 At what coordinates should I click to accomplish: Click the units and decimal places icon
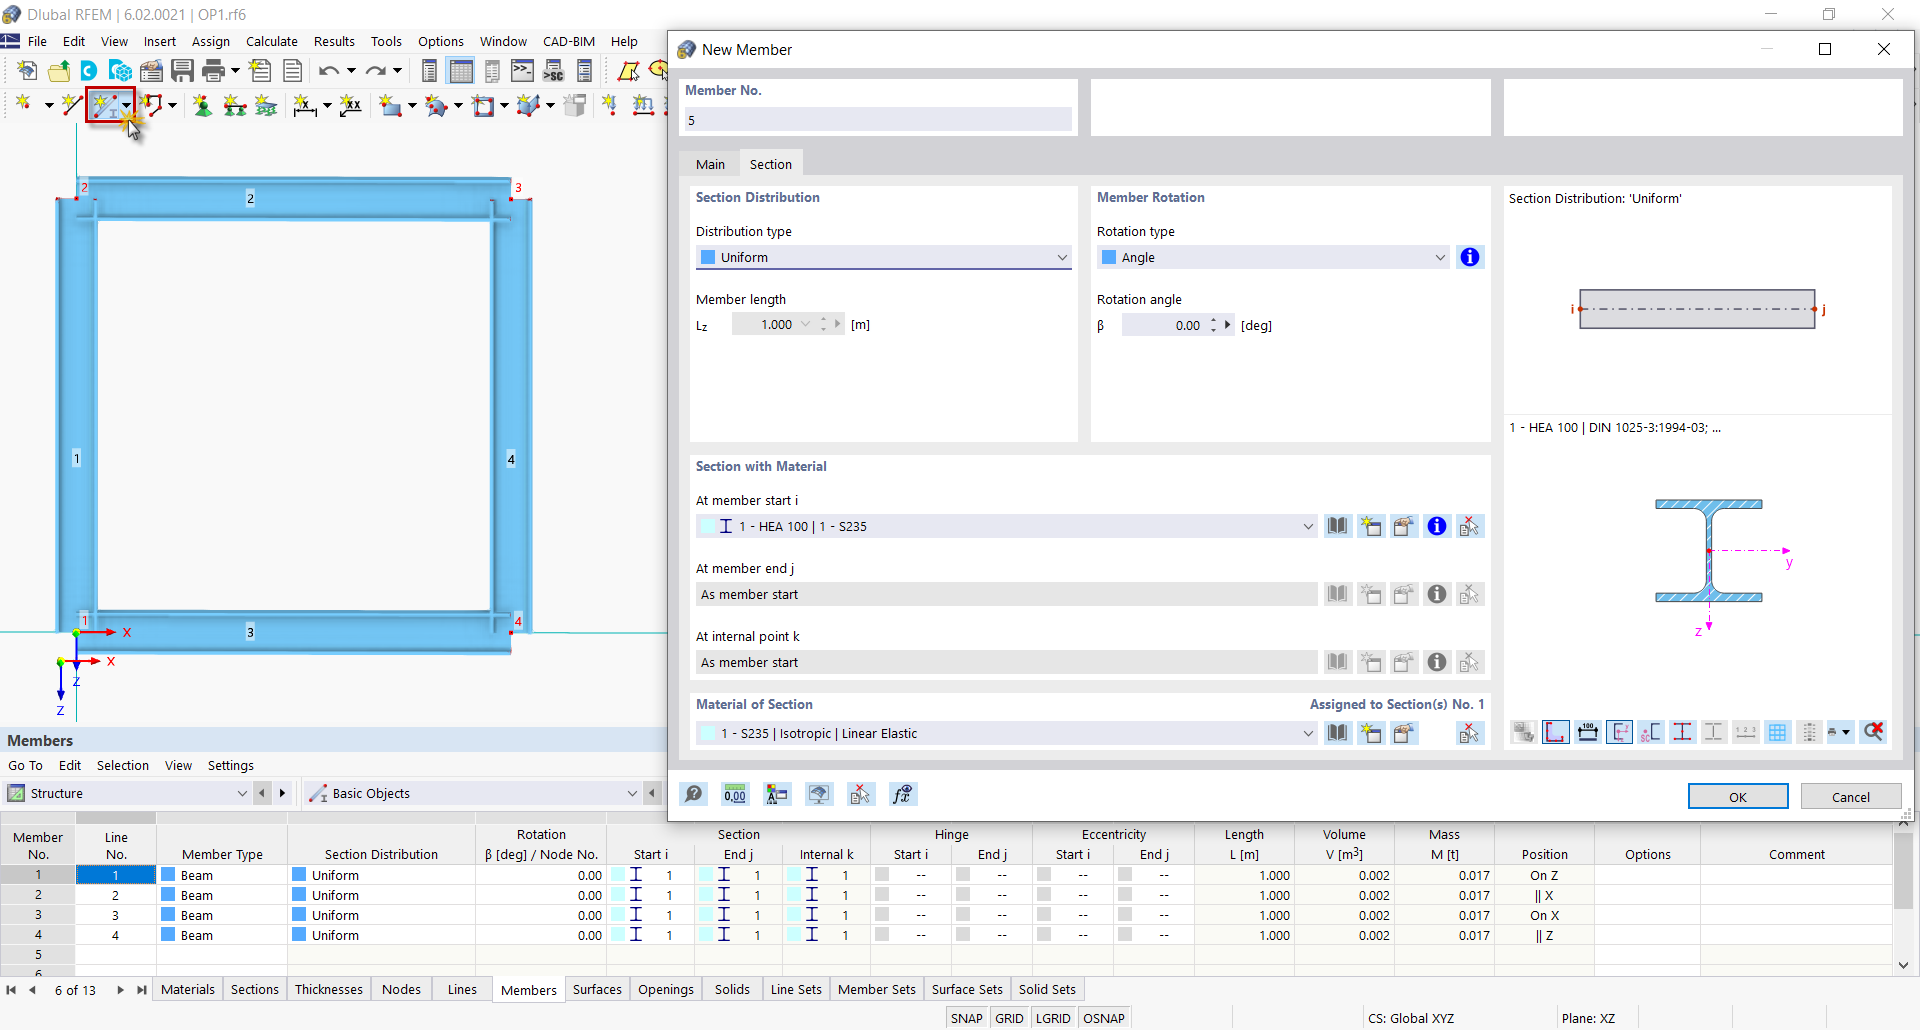[735, 794]
